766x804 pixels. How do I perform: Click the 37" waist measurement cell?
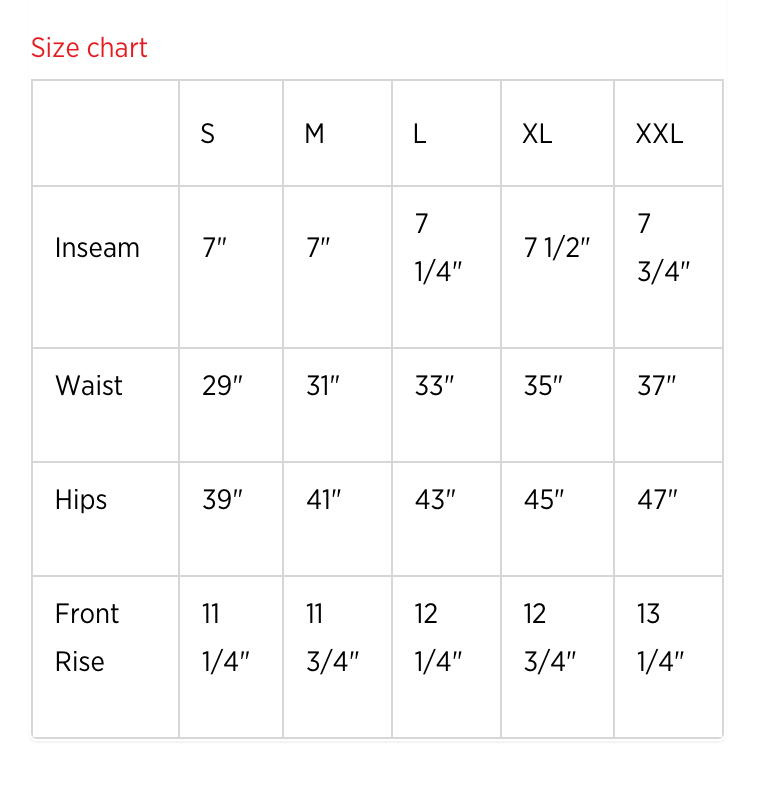[657, 386]
